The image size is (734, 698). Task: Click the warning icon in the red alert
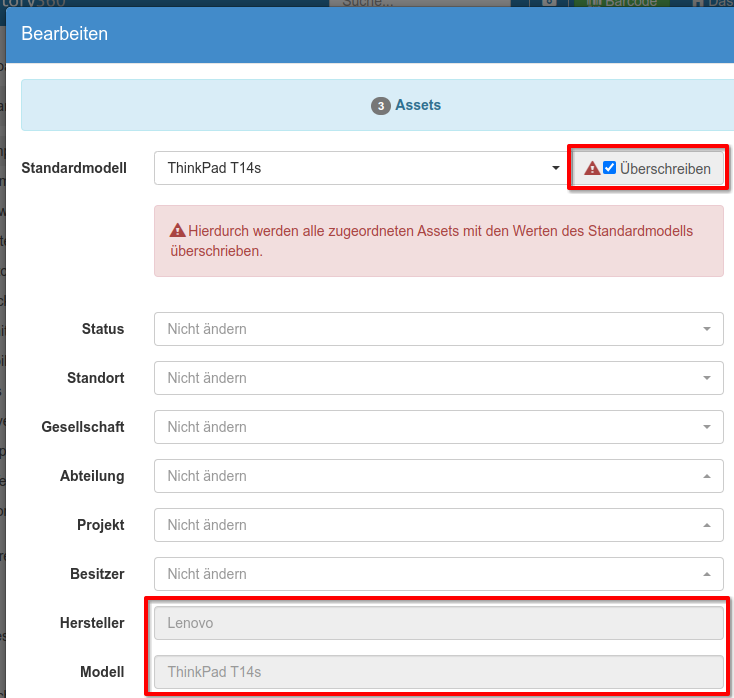tap(177, 231)
